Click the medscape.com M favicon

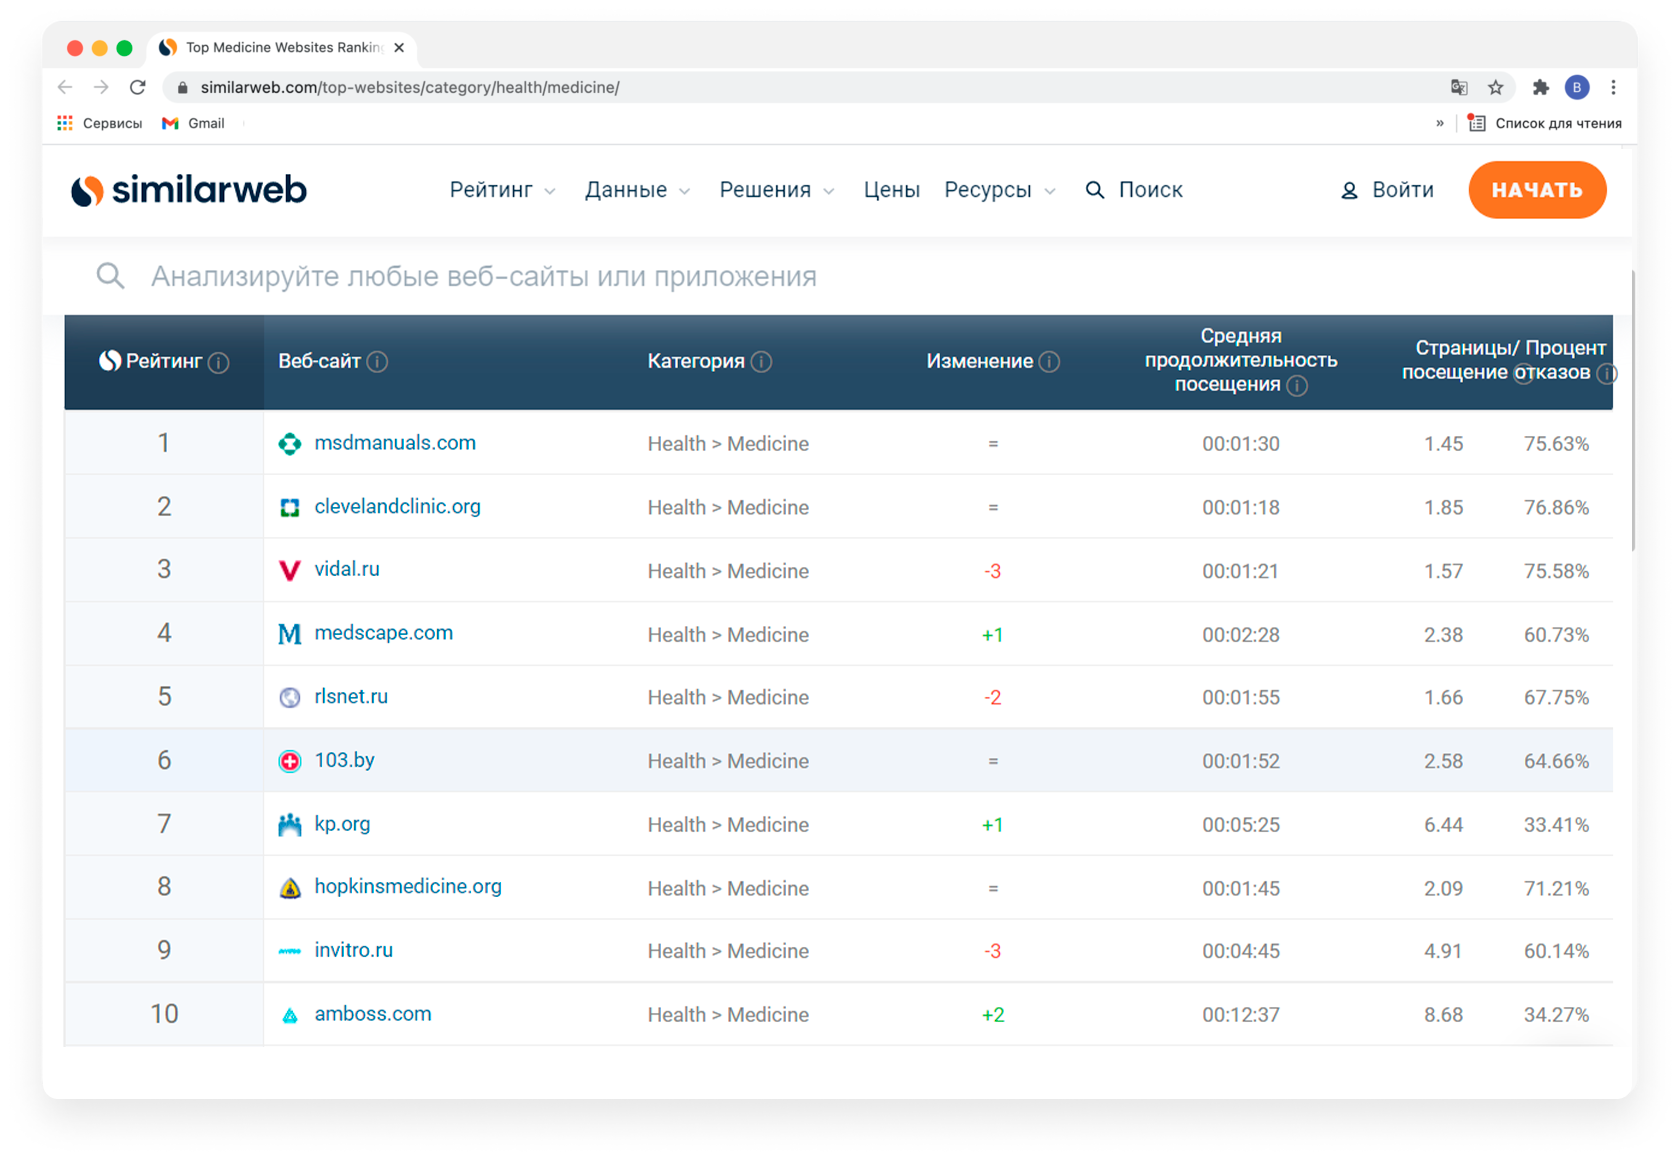[x=290, y=634]
